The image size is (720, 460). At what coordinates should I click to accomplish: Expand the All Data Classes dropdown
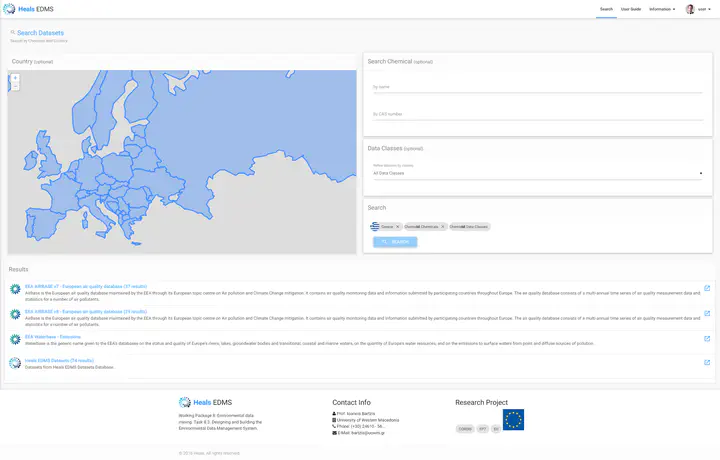(x=538, y=173)
